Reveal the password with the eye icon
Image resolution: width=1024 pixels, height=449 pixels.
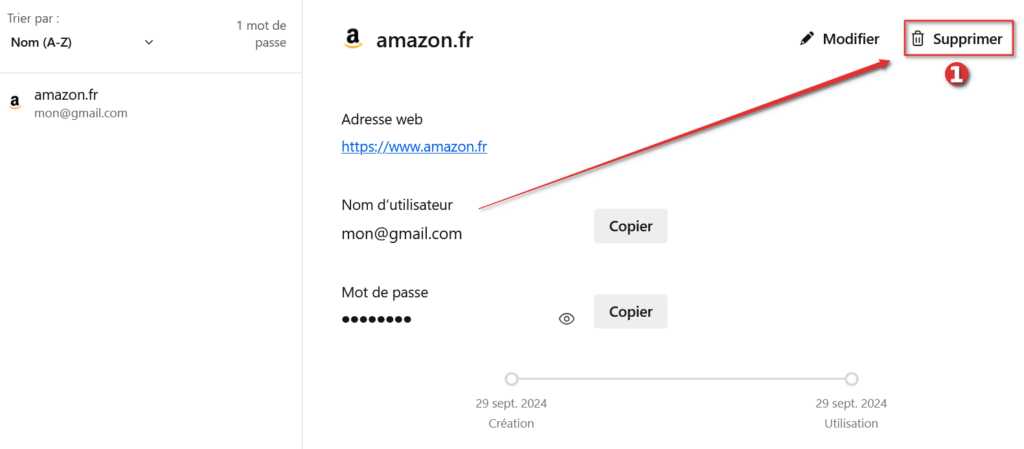pyautogui.click(x=566, y=319)
